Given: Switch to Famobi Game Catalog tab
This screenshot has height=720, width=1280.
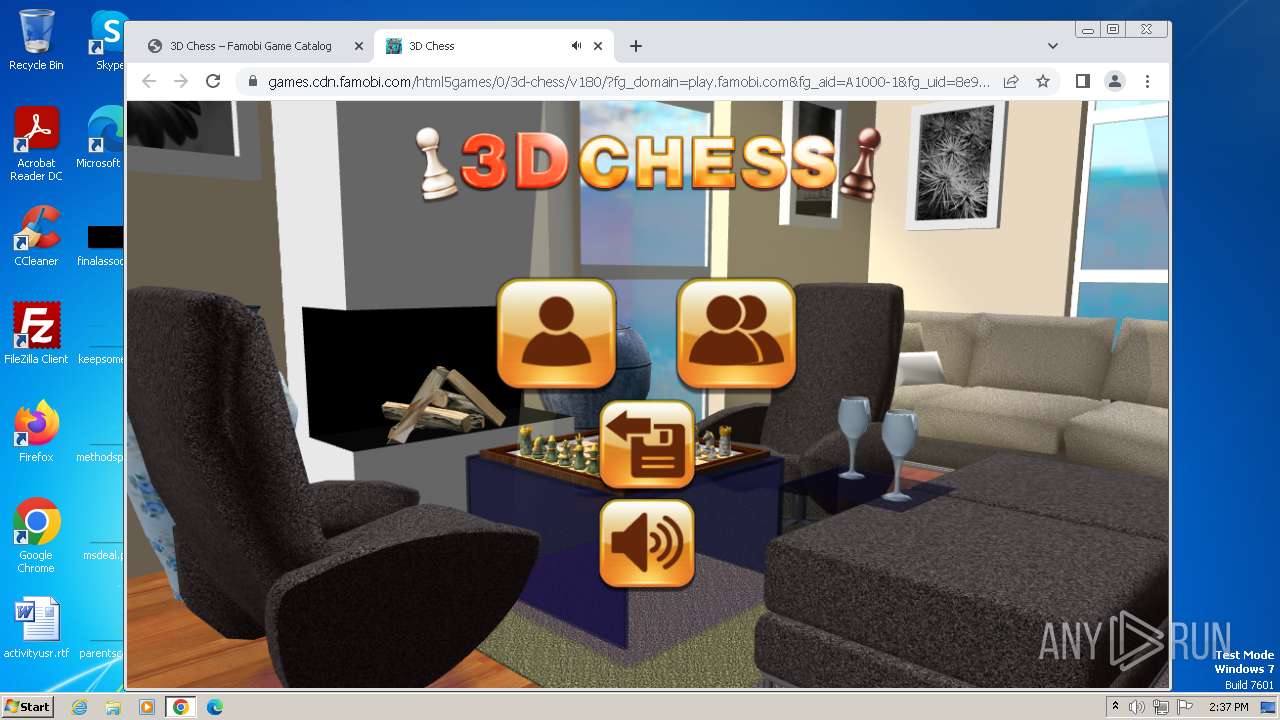Looking at the screenshot, I should point(251,46).
